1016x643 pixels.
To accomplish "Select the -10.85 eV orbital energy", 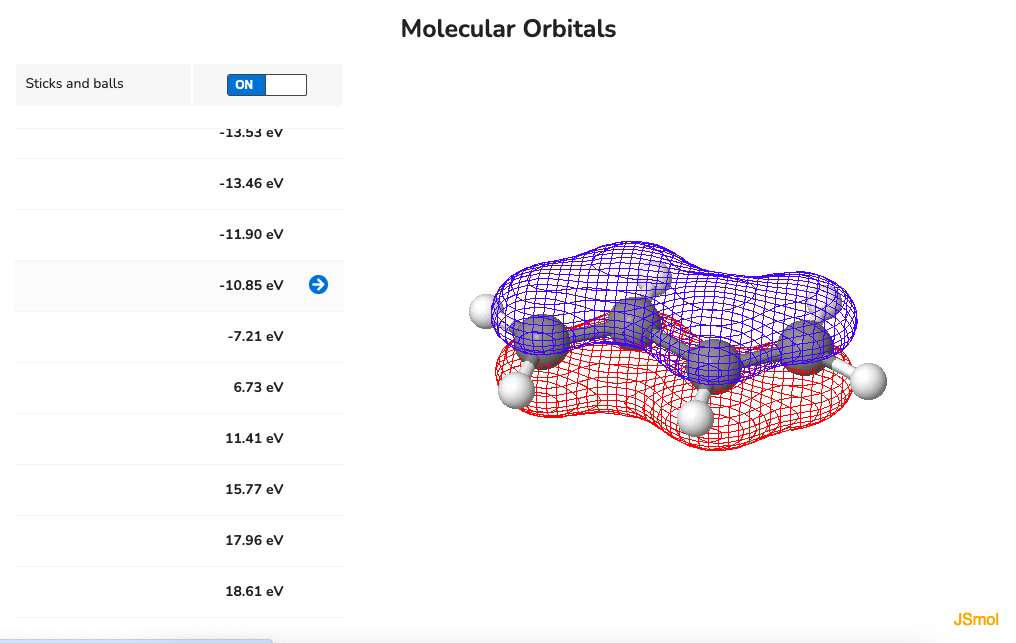I will click(x=251, y=285).
